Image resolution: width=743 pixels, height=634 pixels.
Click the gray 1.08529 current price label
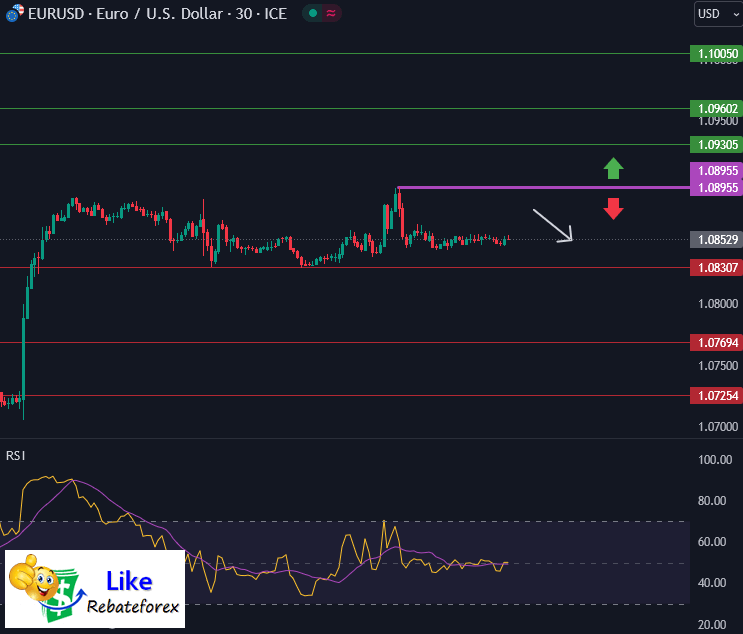(x=715, y=240)
